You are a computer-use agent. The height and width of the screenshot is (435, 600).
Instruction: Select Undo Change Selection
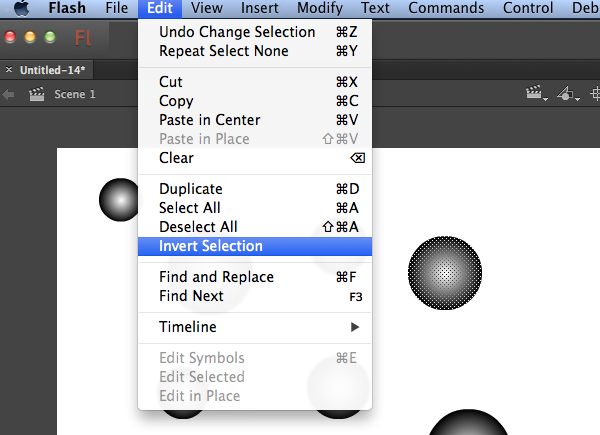pyautogui.click(x=237, y=32)
